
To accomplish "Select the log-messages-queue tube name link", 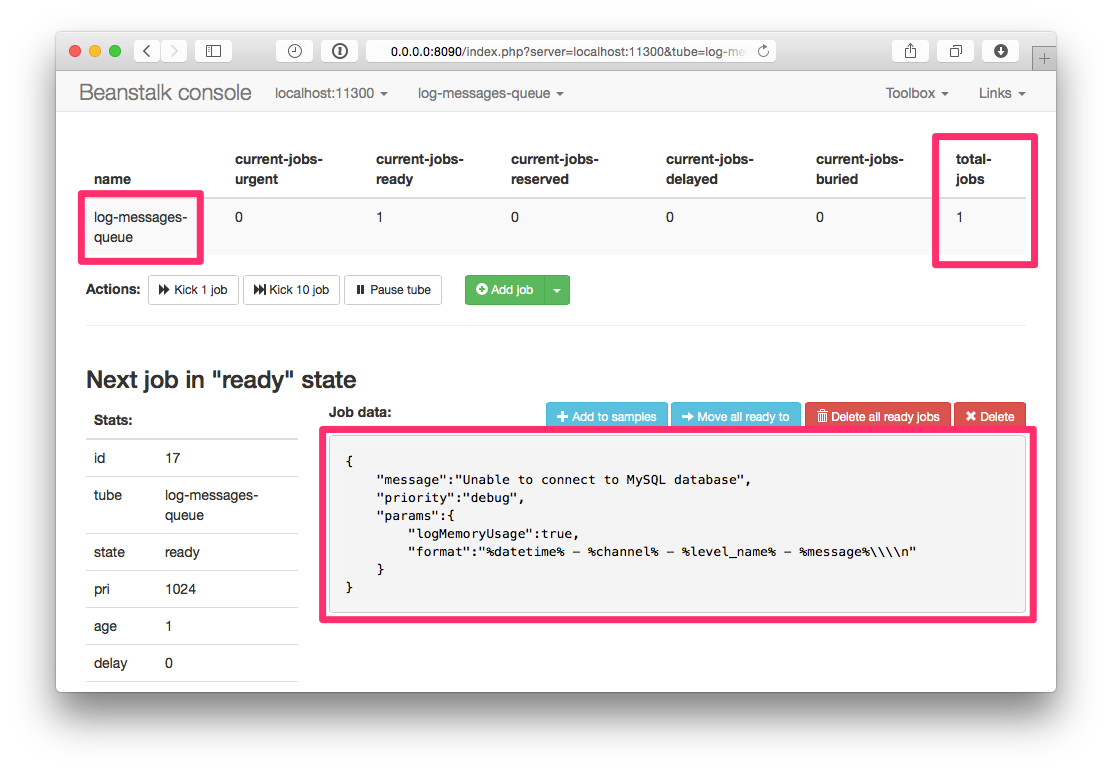I will [x=139, y=227].
